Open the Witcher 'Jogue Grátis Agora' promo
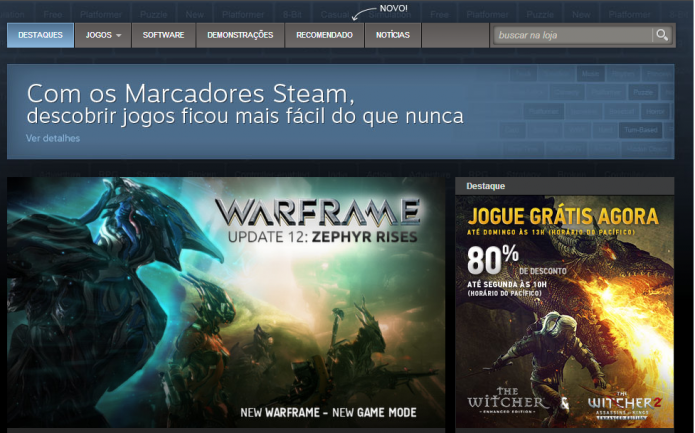 click(565, 311)
